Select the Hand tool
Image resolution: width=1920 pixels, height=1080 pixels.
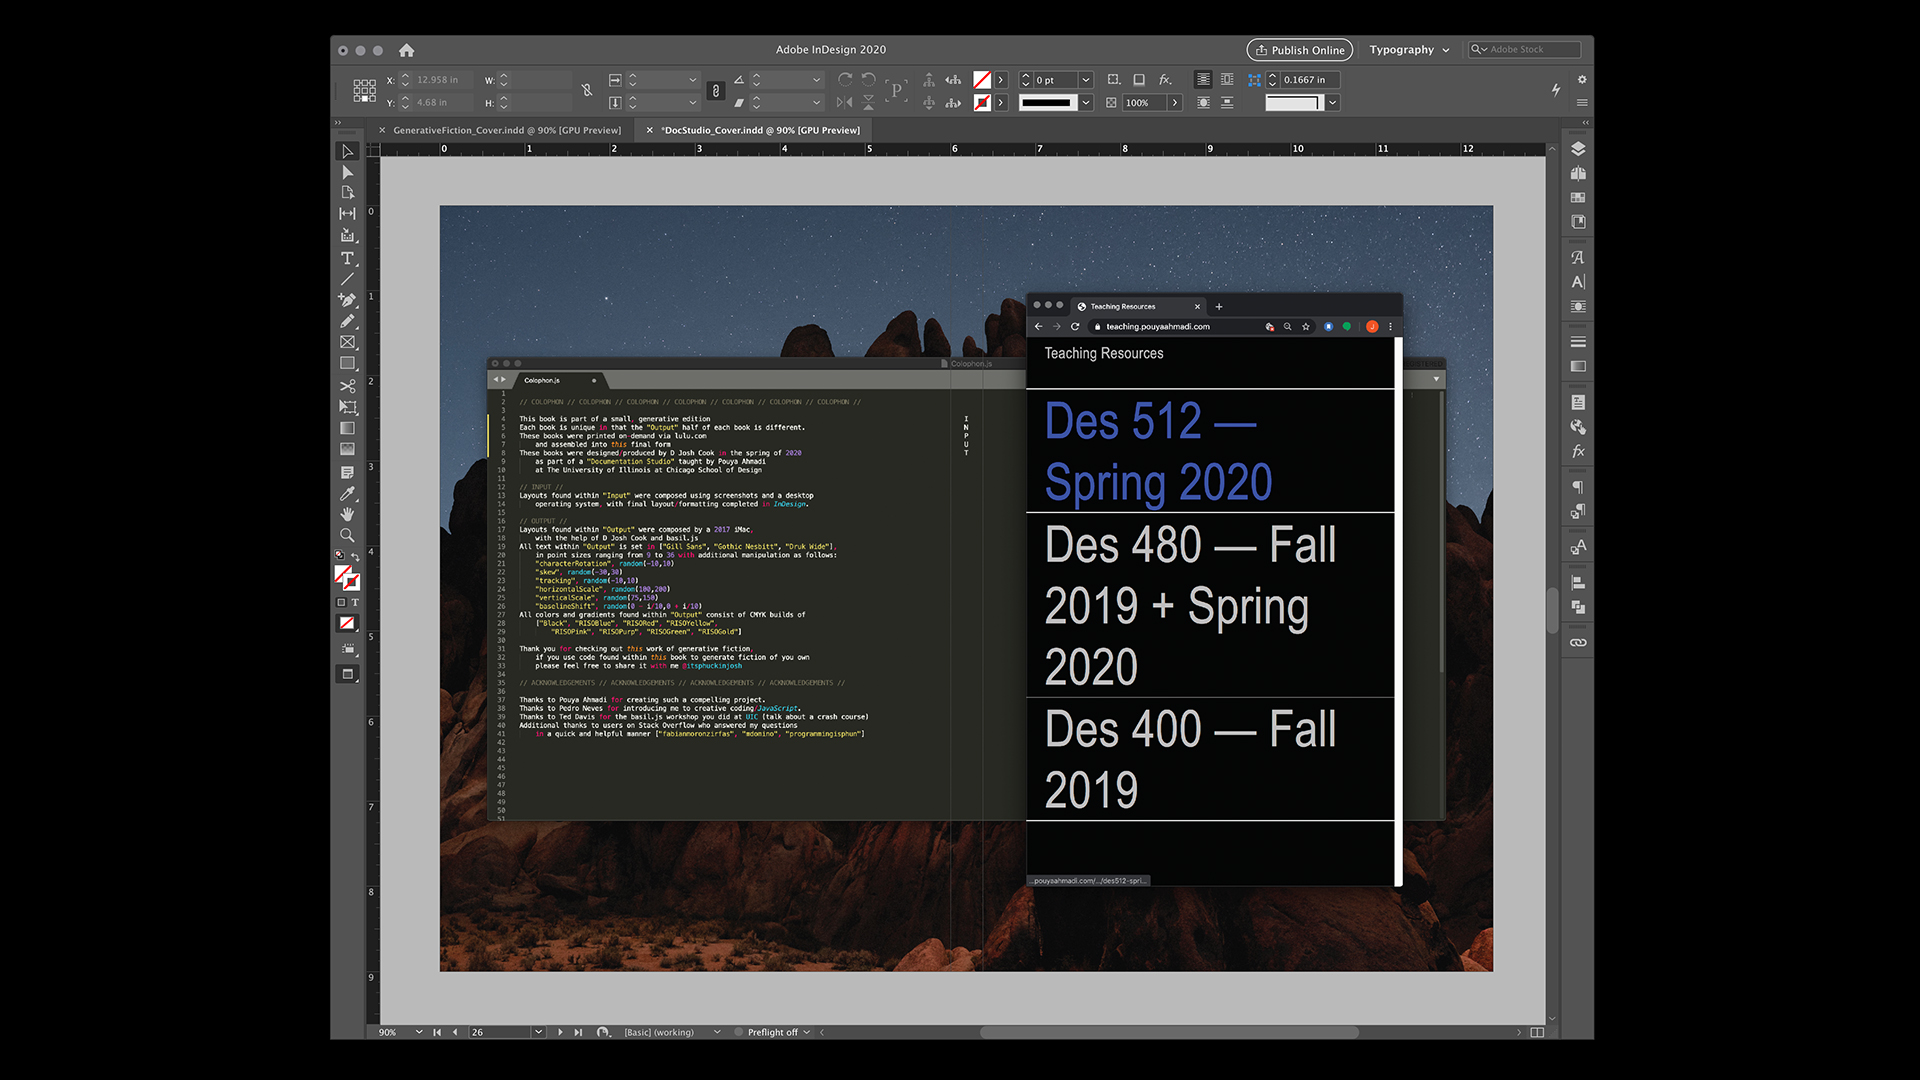347,514
